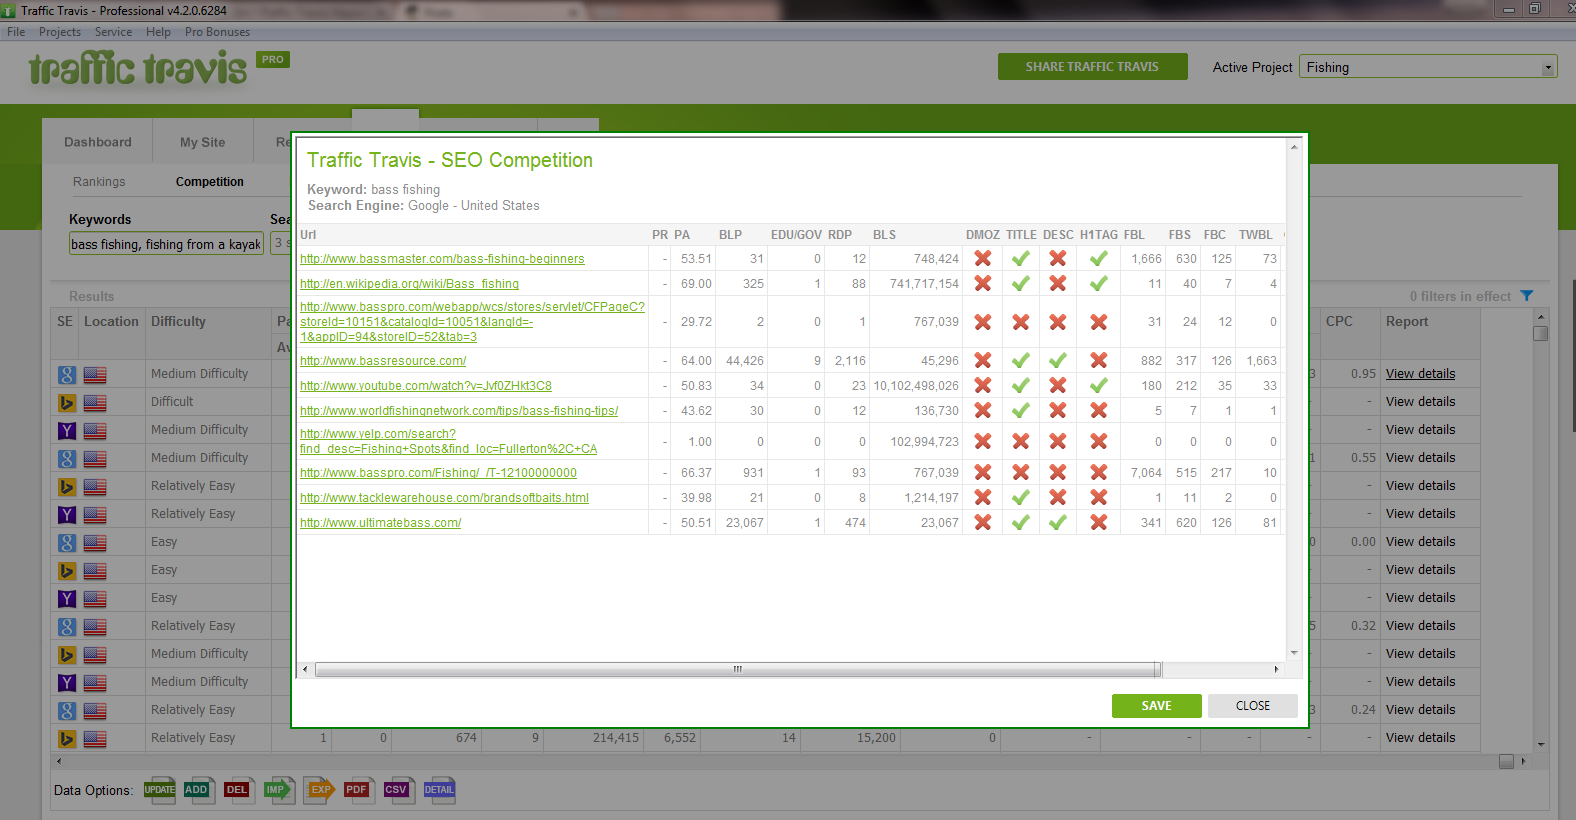The height and width of the screenshot is (820, 1576).
Task: Click H1TAG green check for youtube row
Action: click(1098, 385)
